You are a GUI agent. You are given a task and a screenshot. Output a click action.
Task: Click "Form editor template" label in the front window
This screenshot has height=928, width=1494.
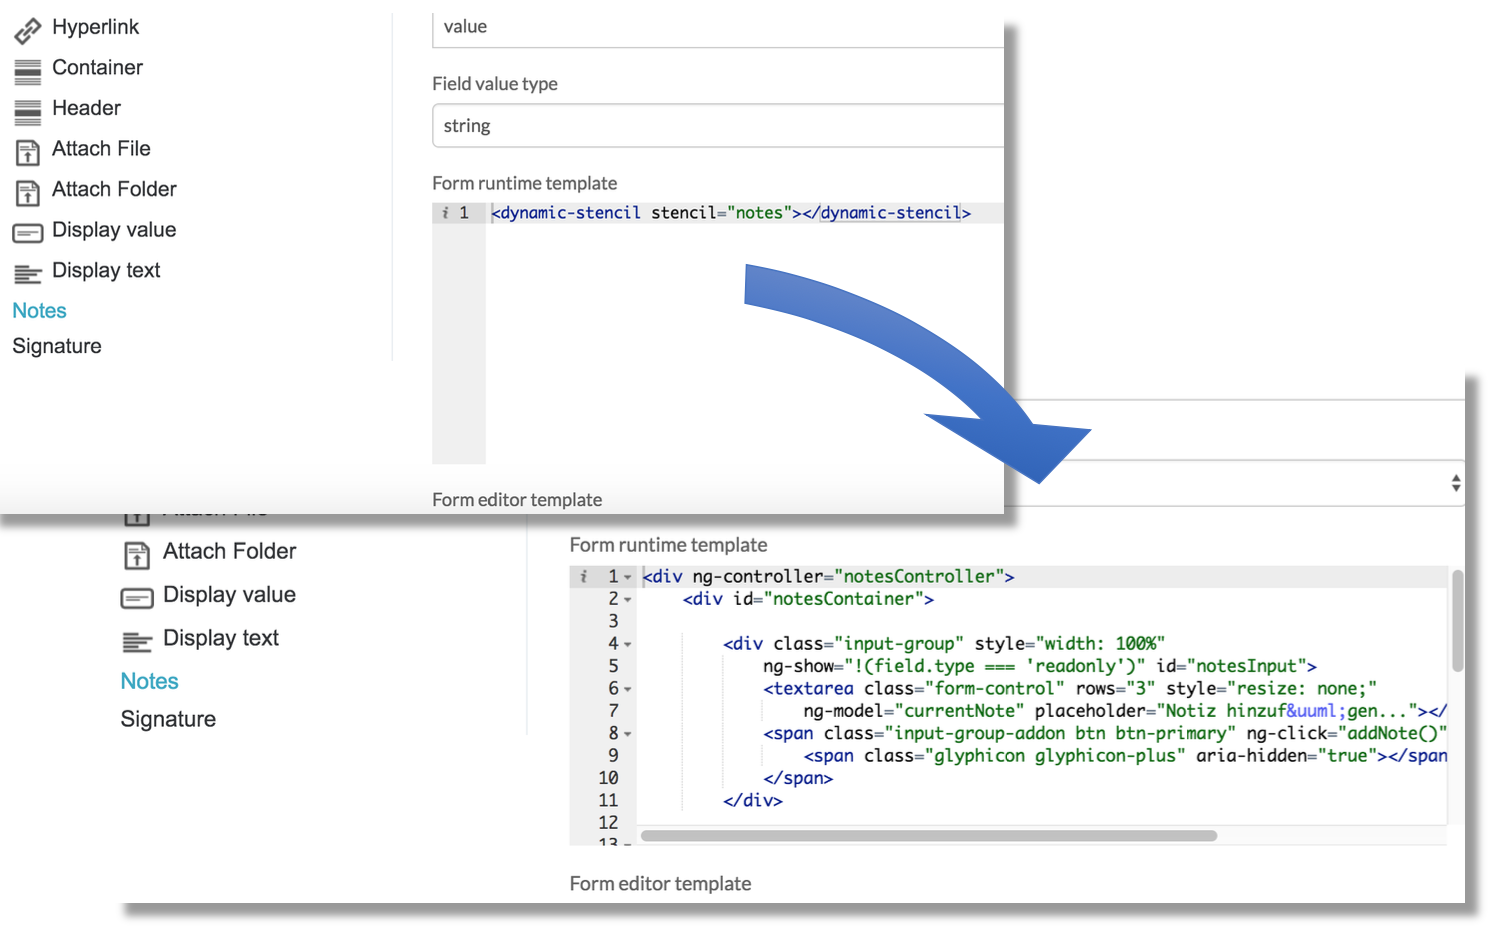pyautogui.click(x=517, y=500)
